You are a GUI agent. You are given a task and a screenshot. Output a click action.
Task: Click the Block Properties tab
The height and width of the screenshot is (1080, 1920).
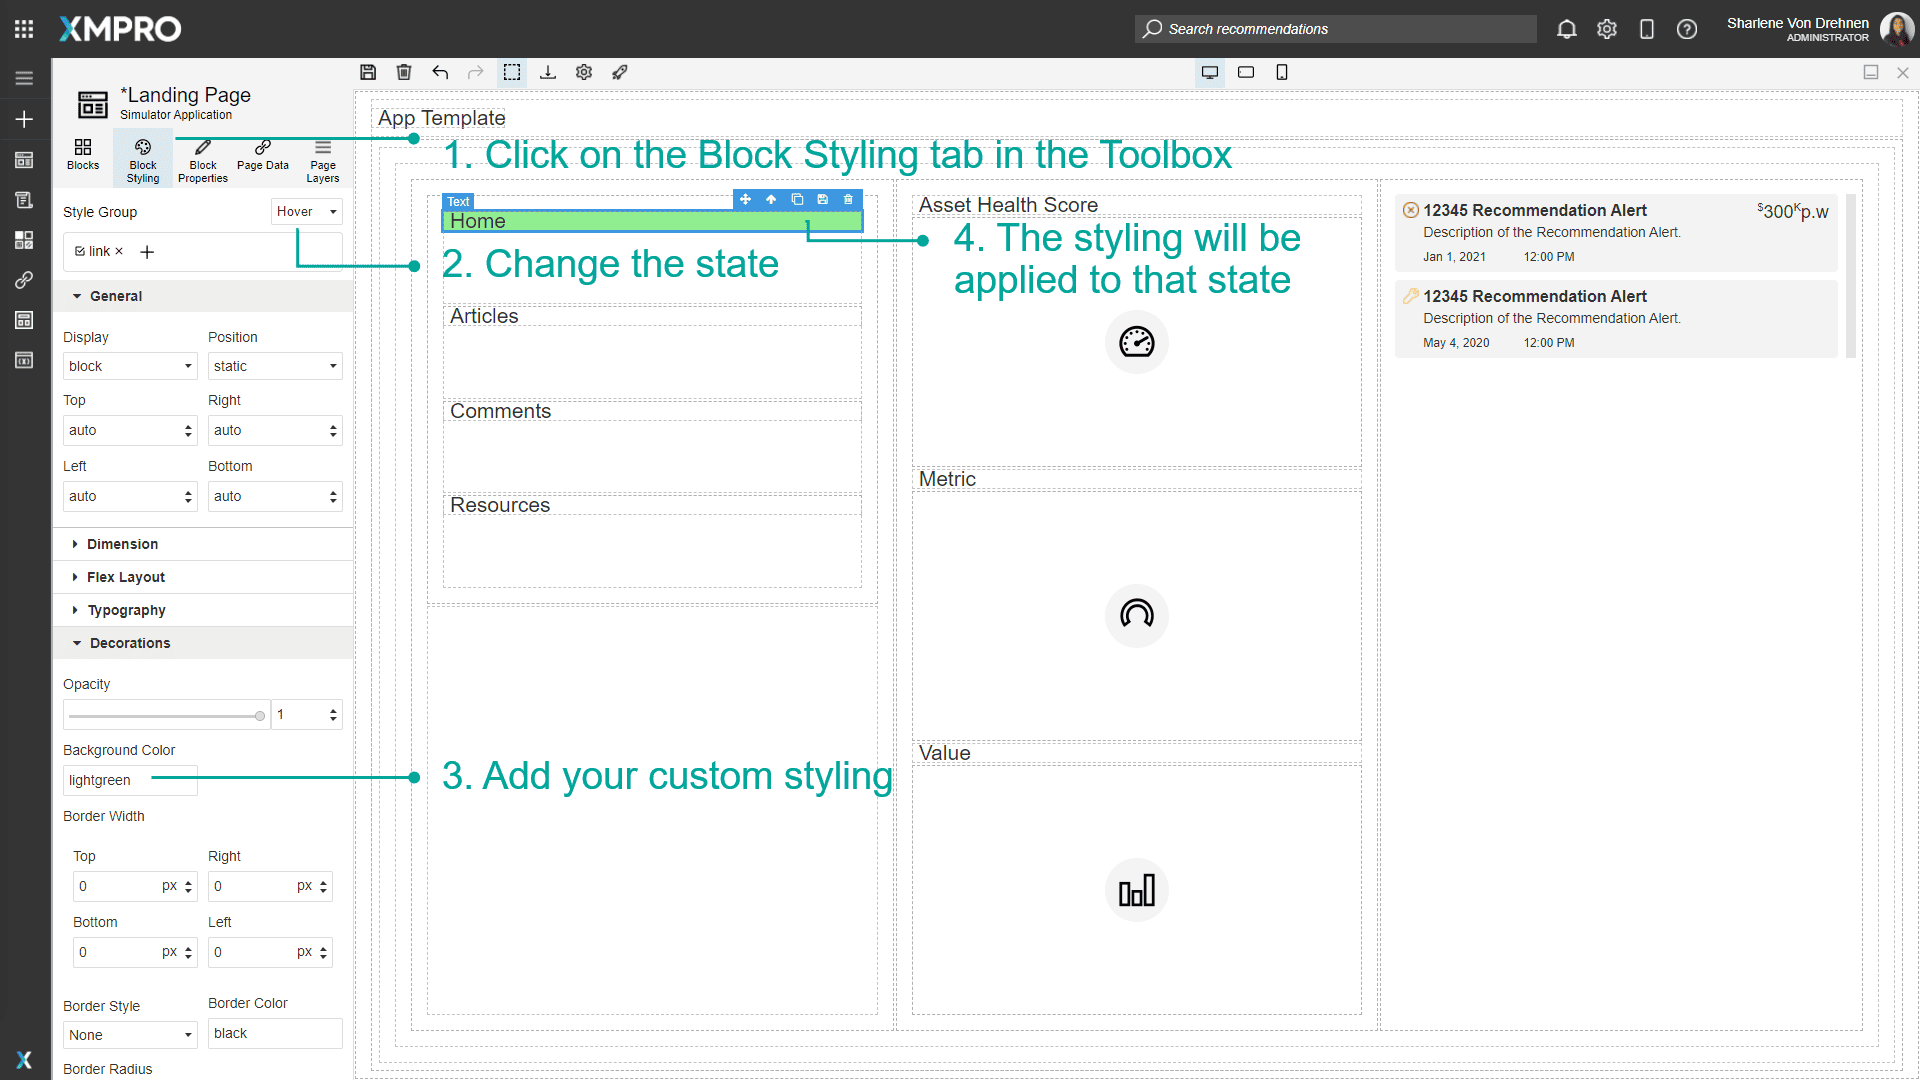point(202,159)
